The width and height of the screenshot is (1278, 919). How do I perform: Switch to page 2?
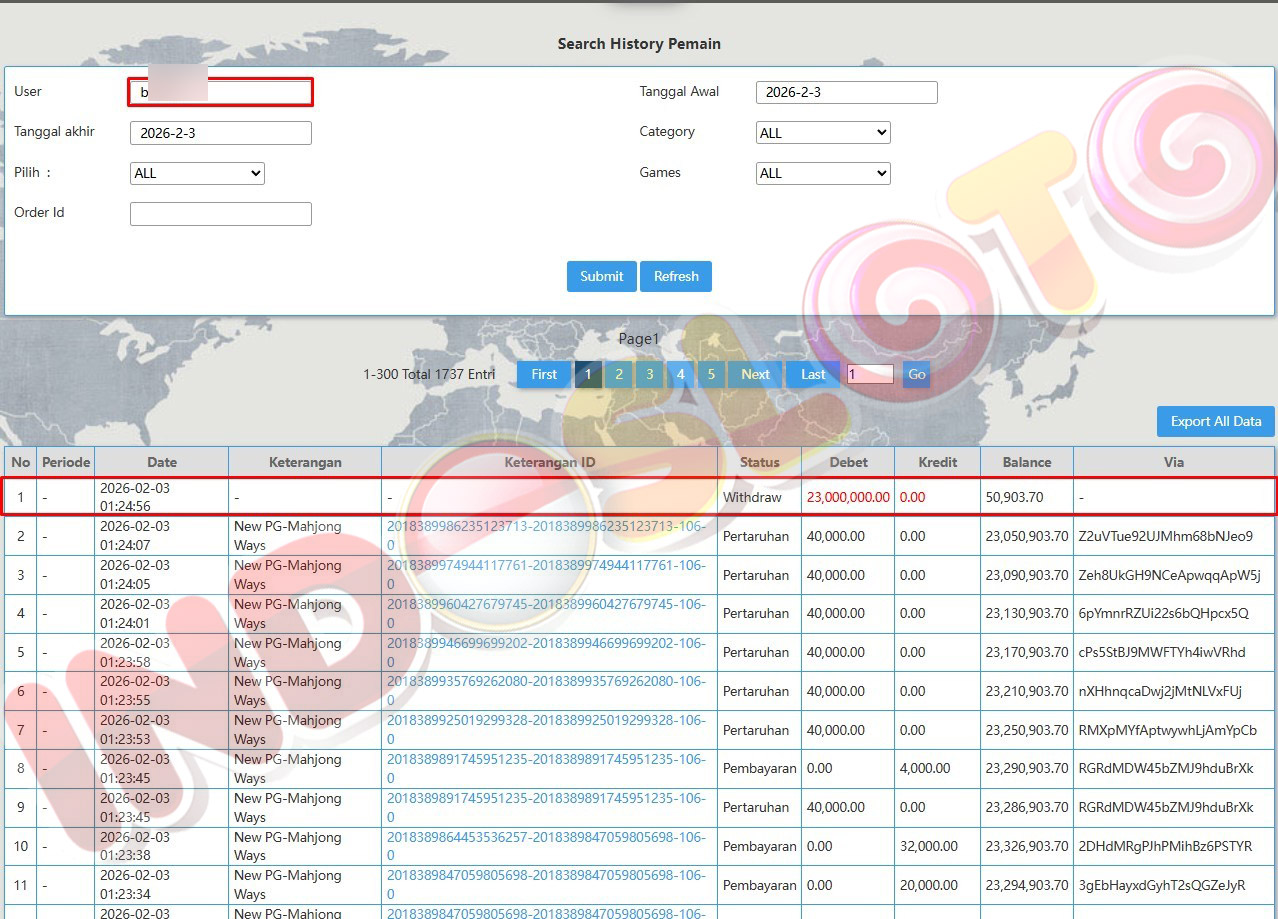619,374
